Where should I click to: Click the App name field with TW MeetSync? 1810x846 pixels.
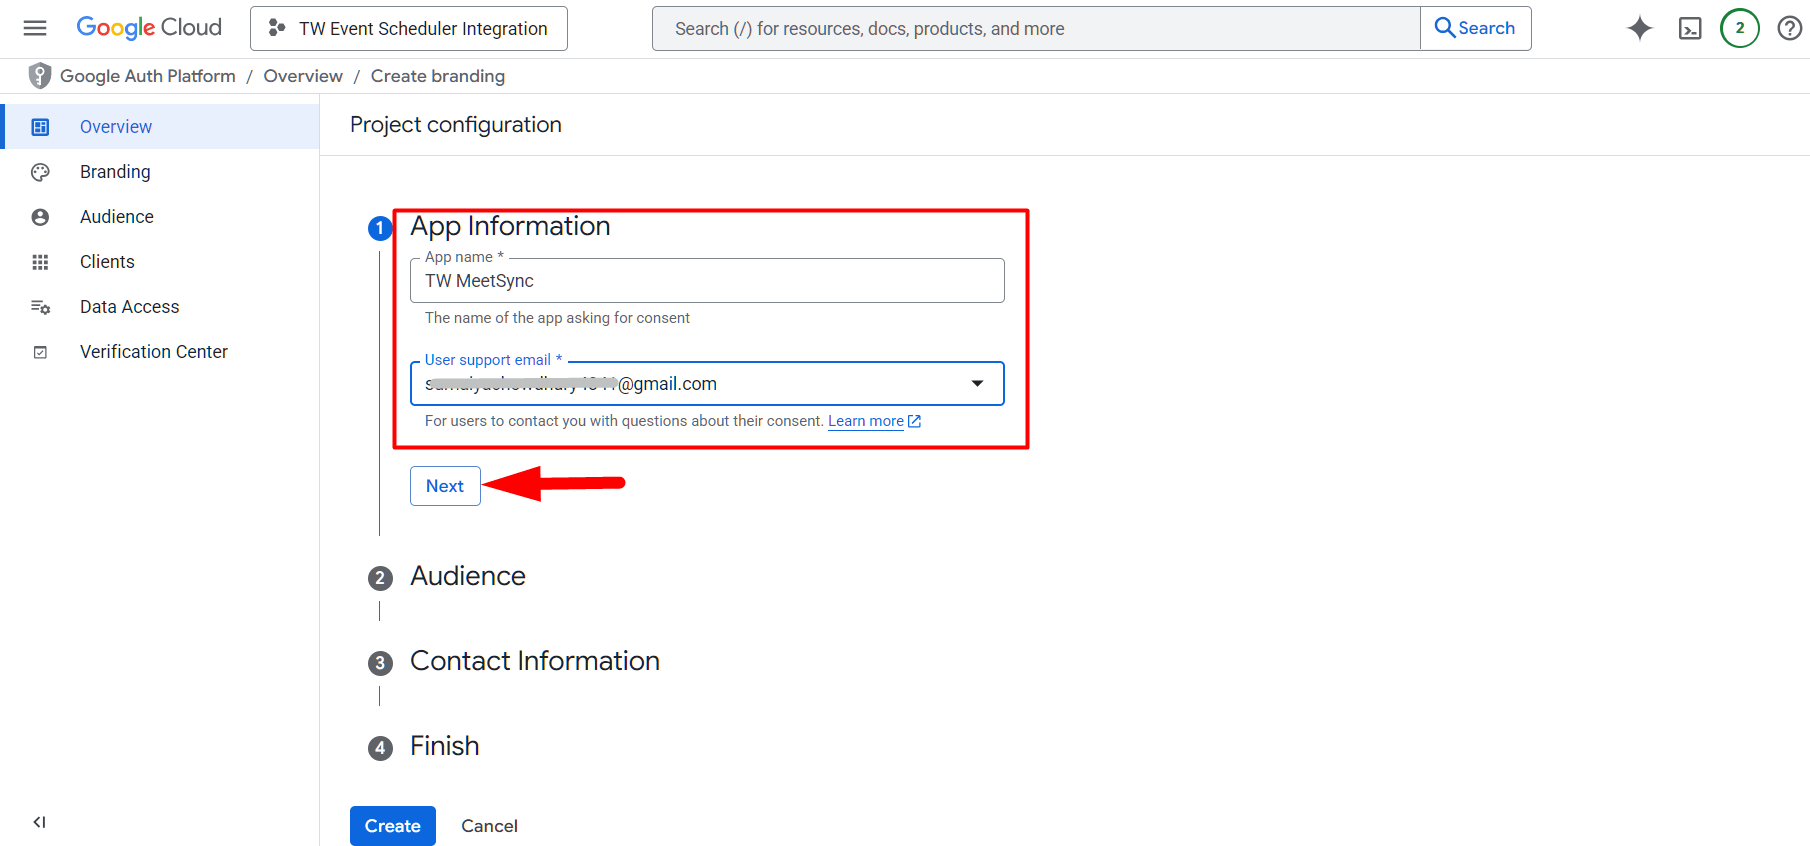707,280
